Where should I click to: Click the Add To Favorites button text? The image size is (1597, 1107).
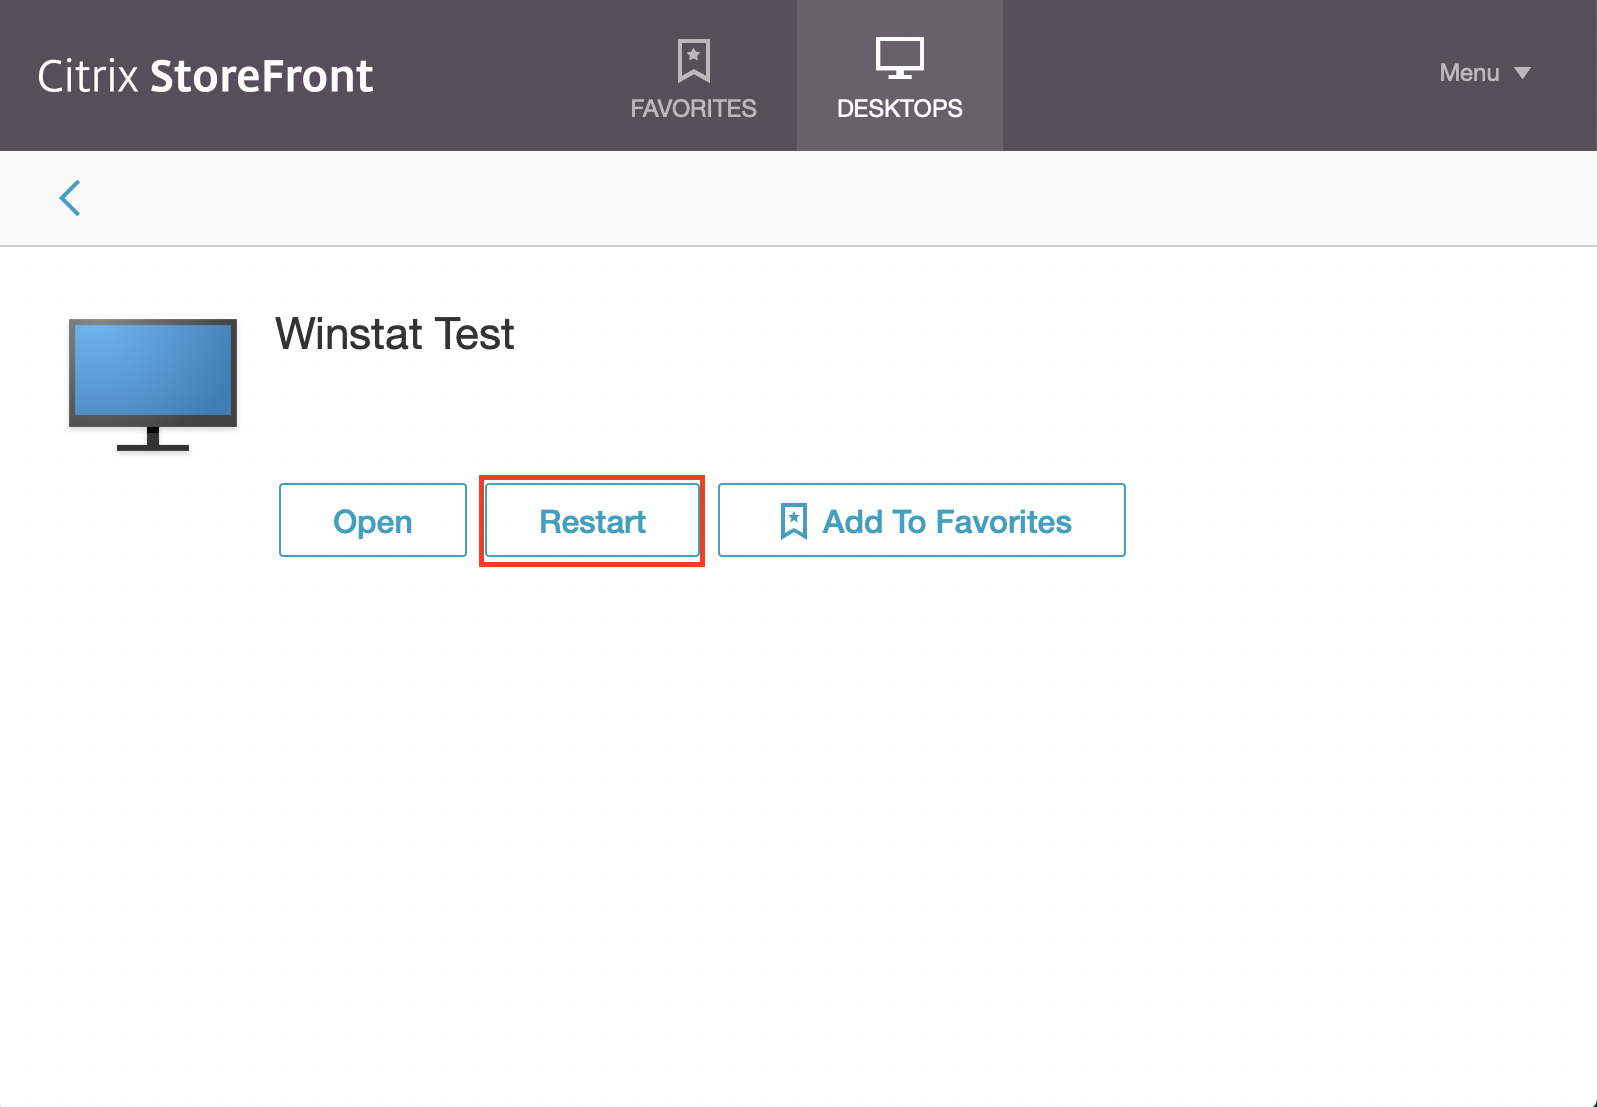[x=946, y=522]
